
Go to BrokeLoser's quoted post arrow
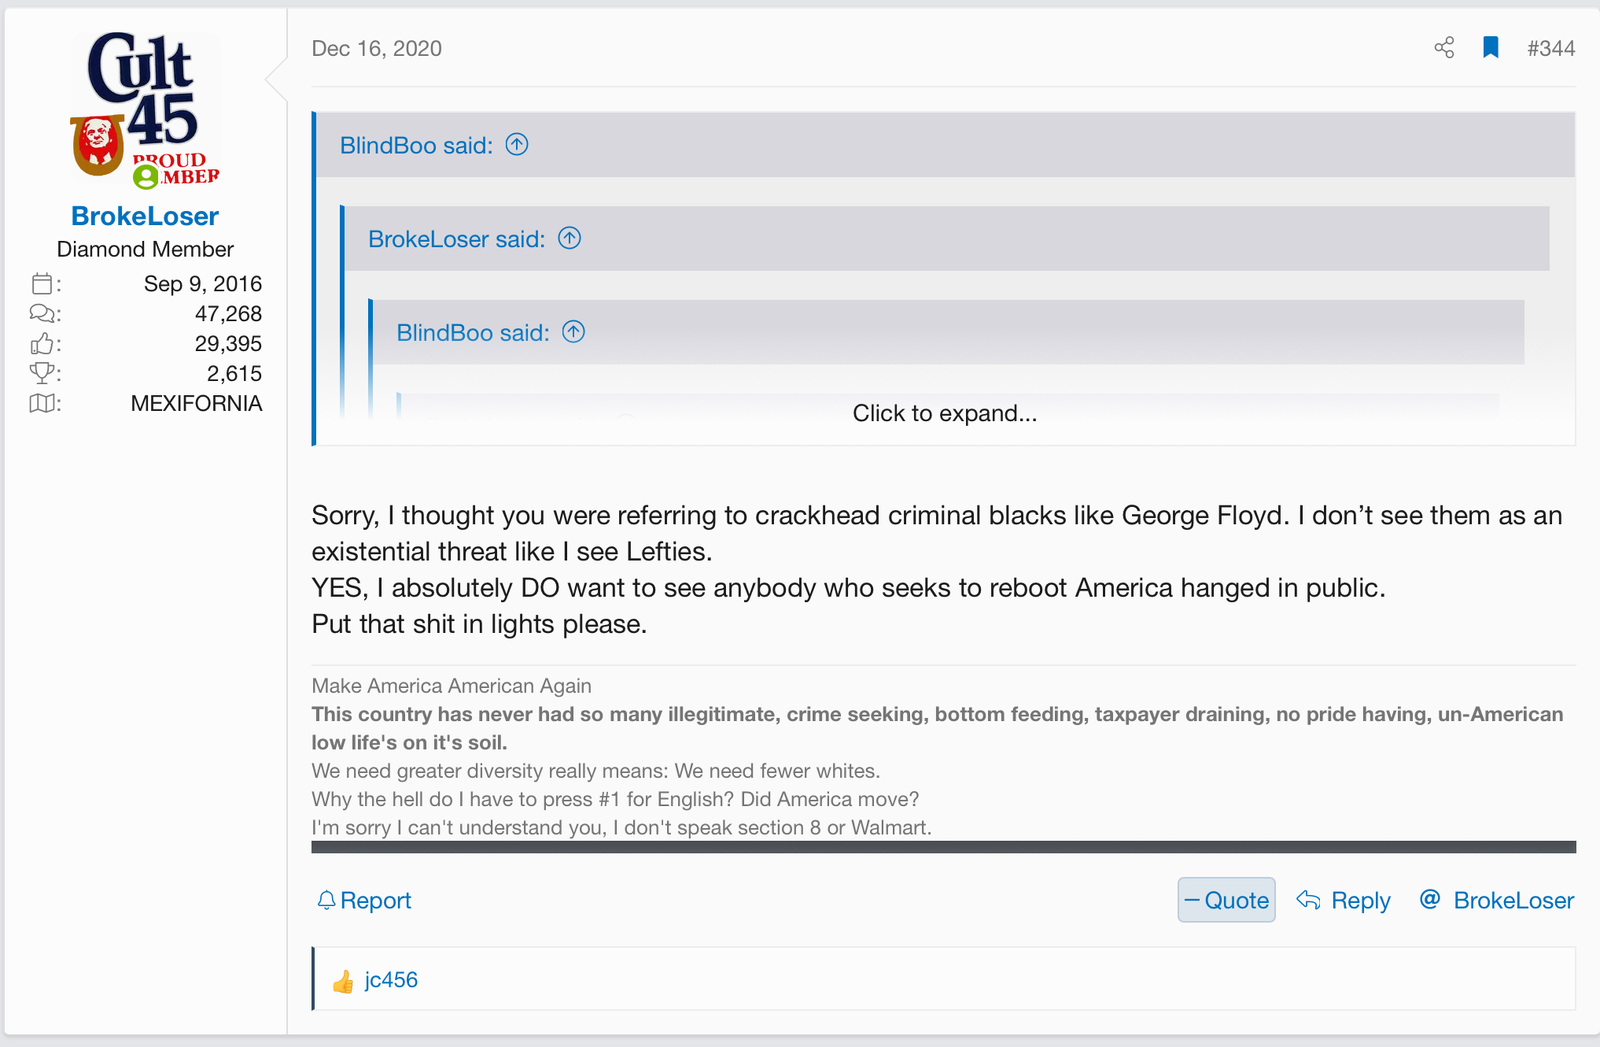click(570, 238)
